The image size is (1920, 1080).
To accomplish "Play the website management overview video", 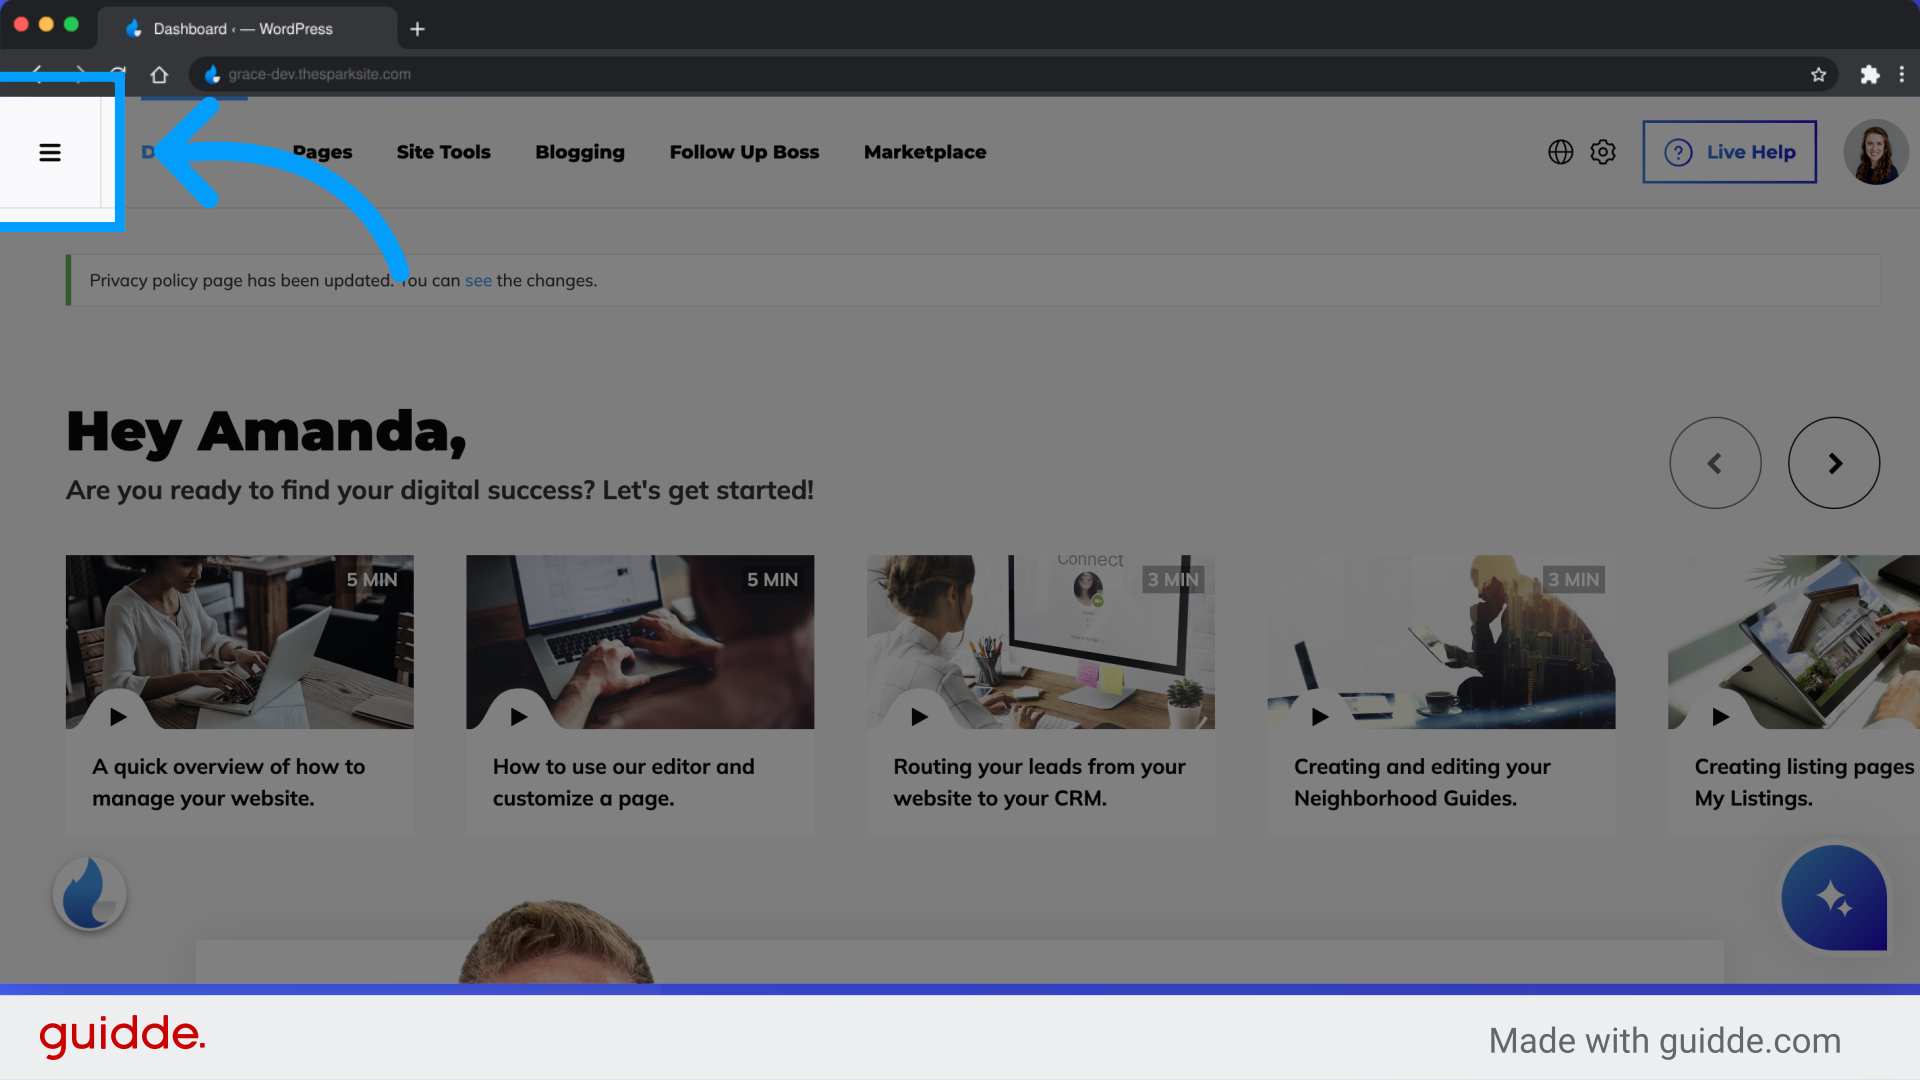I will click(118, 716).
